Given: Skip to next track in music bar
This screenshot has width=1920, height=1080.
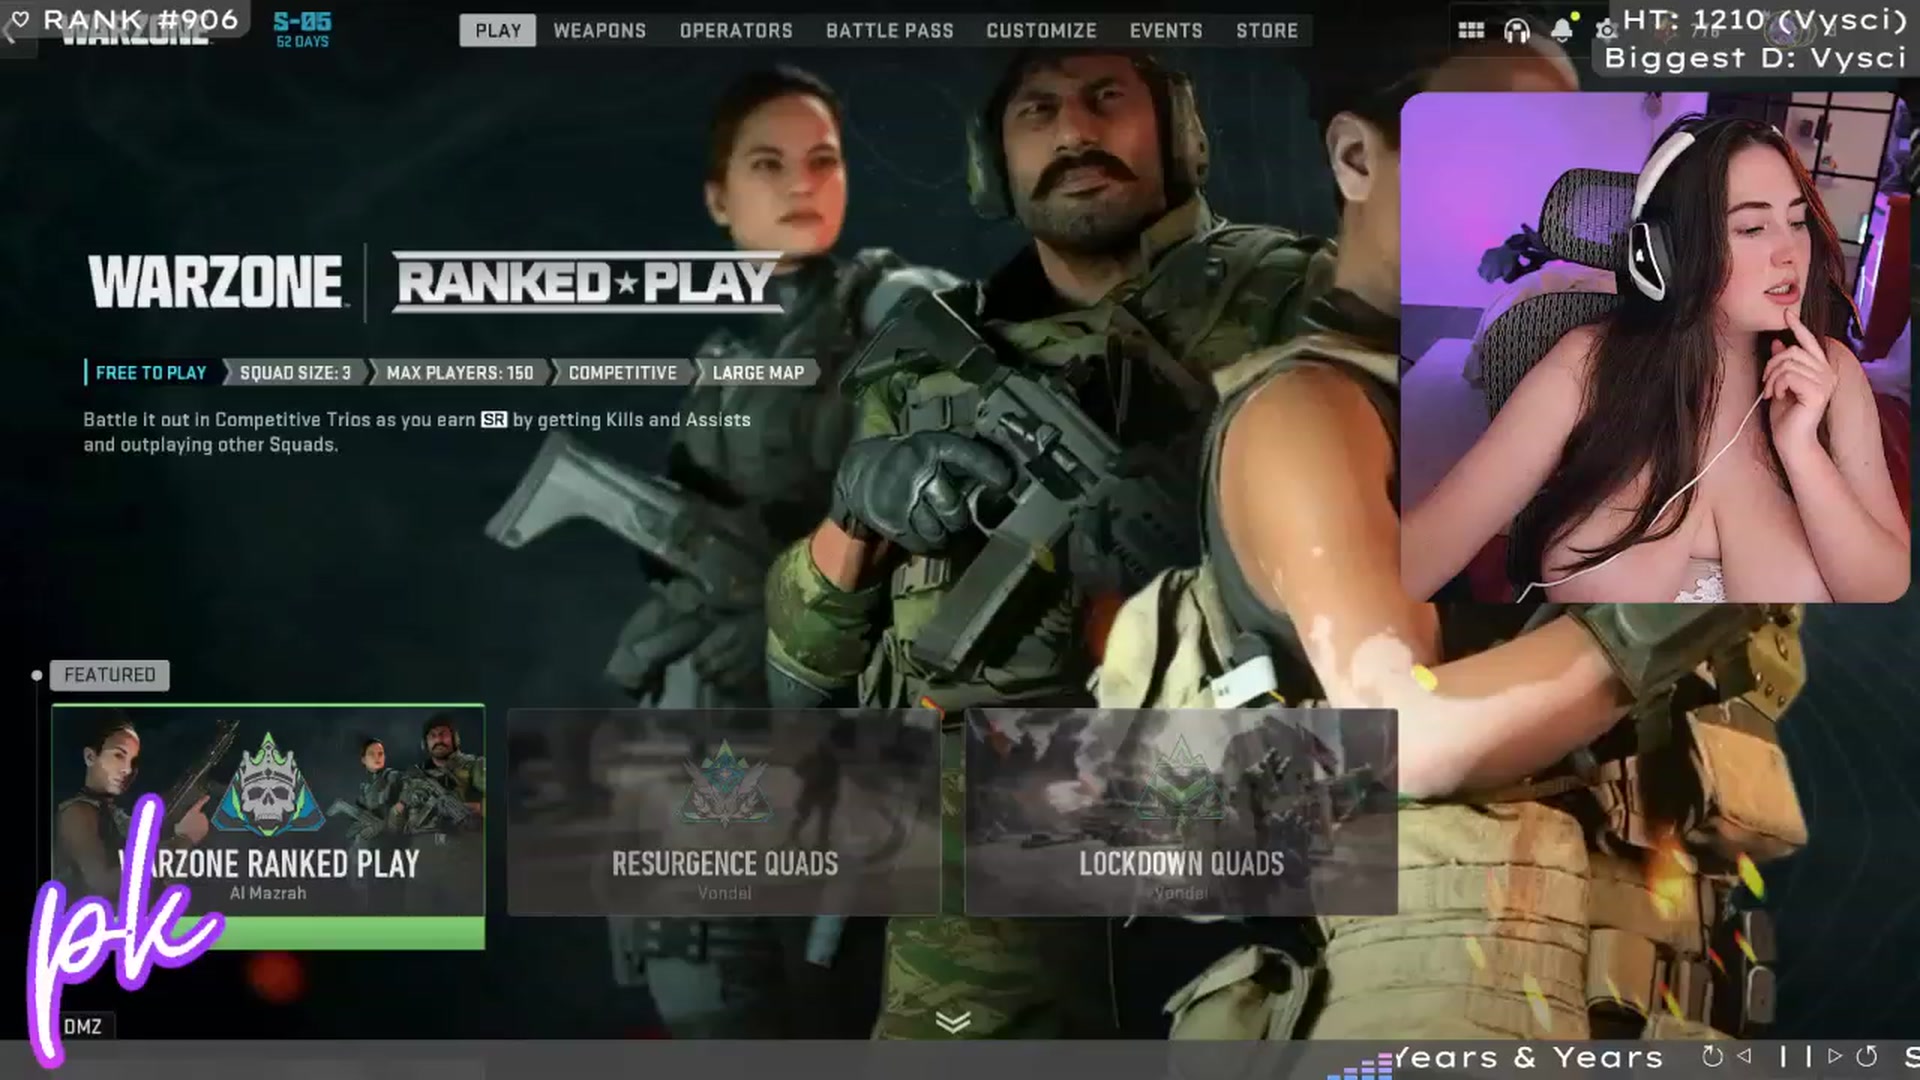Looking at the screenshot, I should (1834, 1056).
